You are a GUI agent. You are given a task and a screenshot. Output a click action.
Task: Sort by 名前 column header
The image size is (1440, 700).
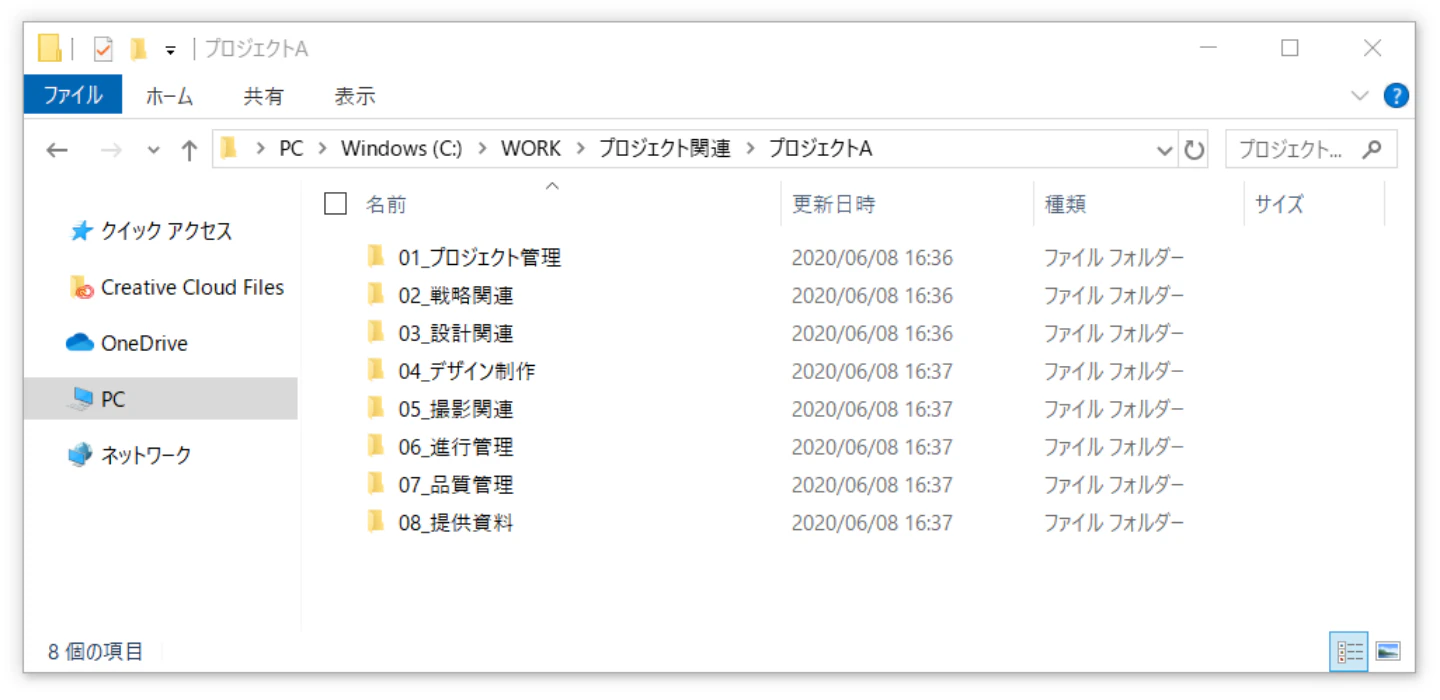(x=386, y=204)
